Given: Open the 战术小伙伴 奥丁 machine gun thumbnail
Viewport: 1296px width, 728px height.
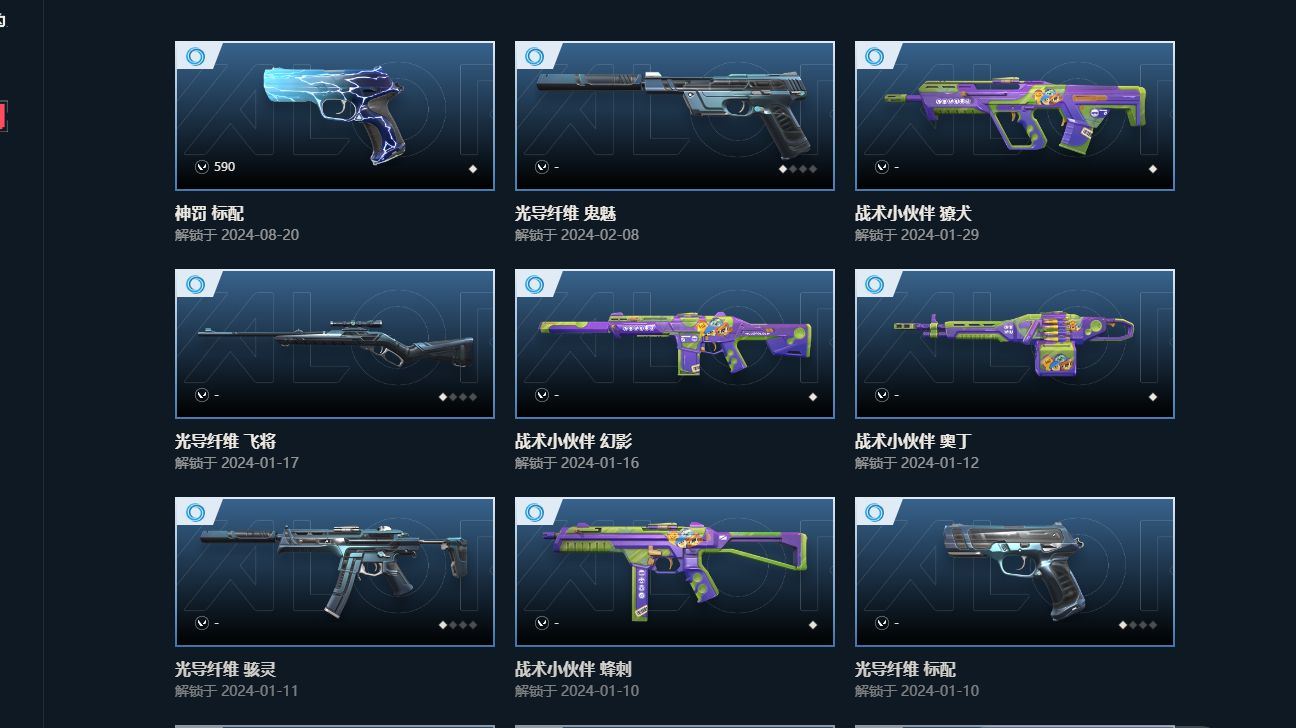Looking at the screenshot, I should click(1015, 344).
